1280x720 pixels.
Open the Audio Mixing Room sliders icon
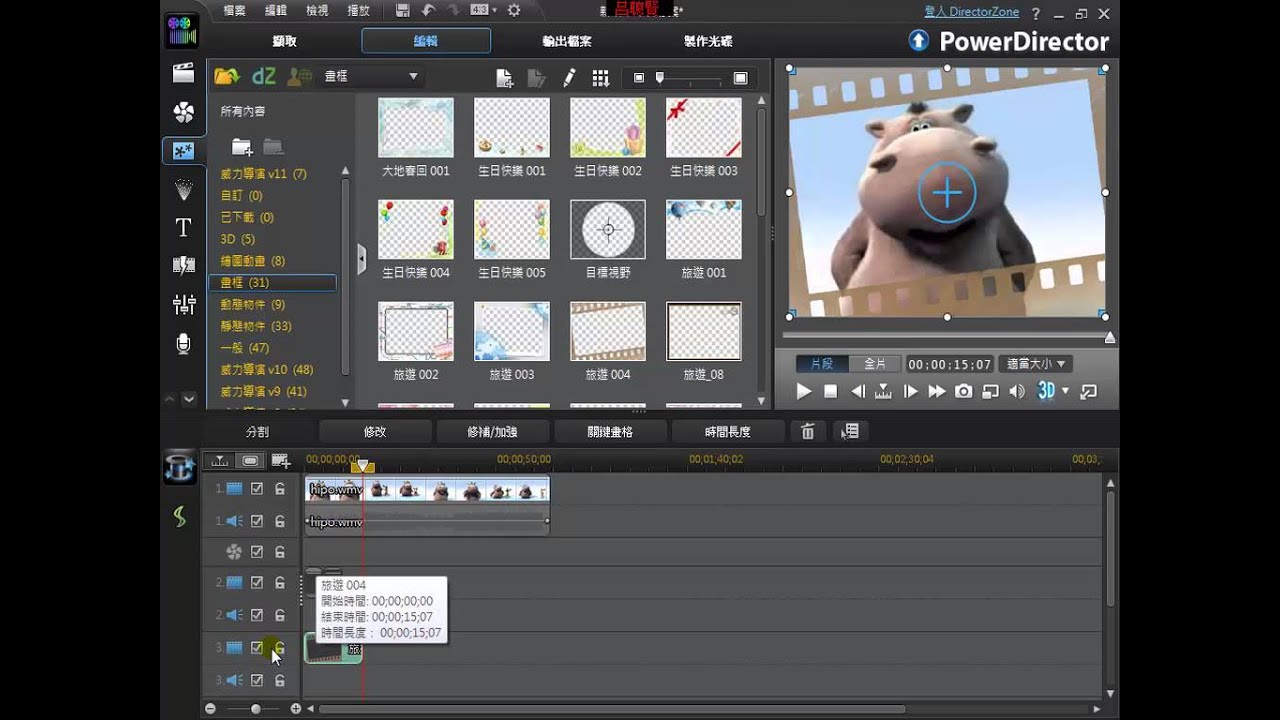click(183, 304)
